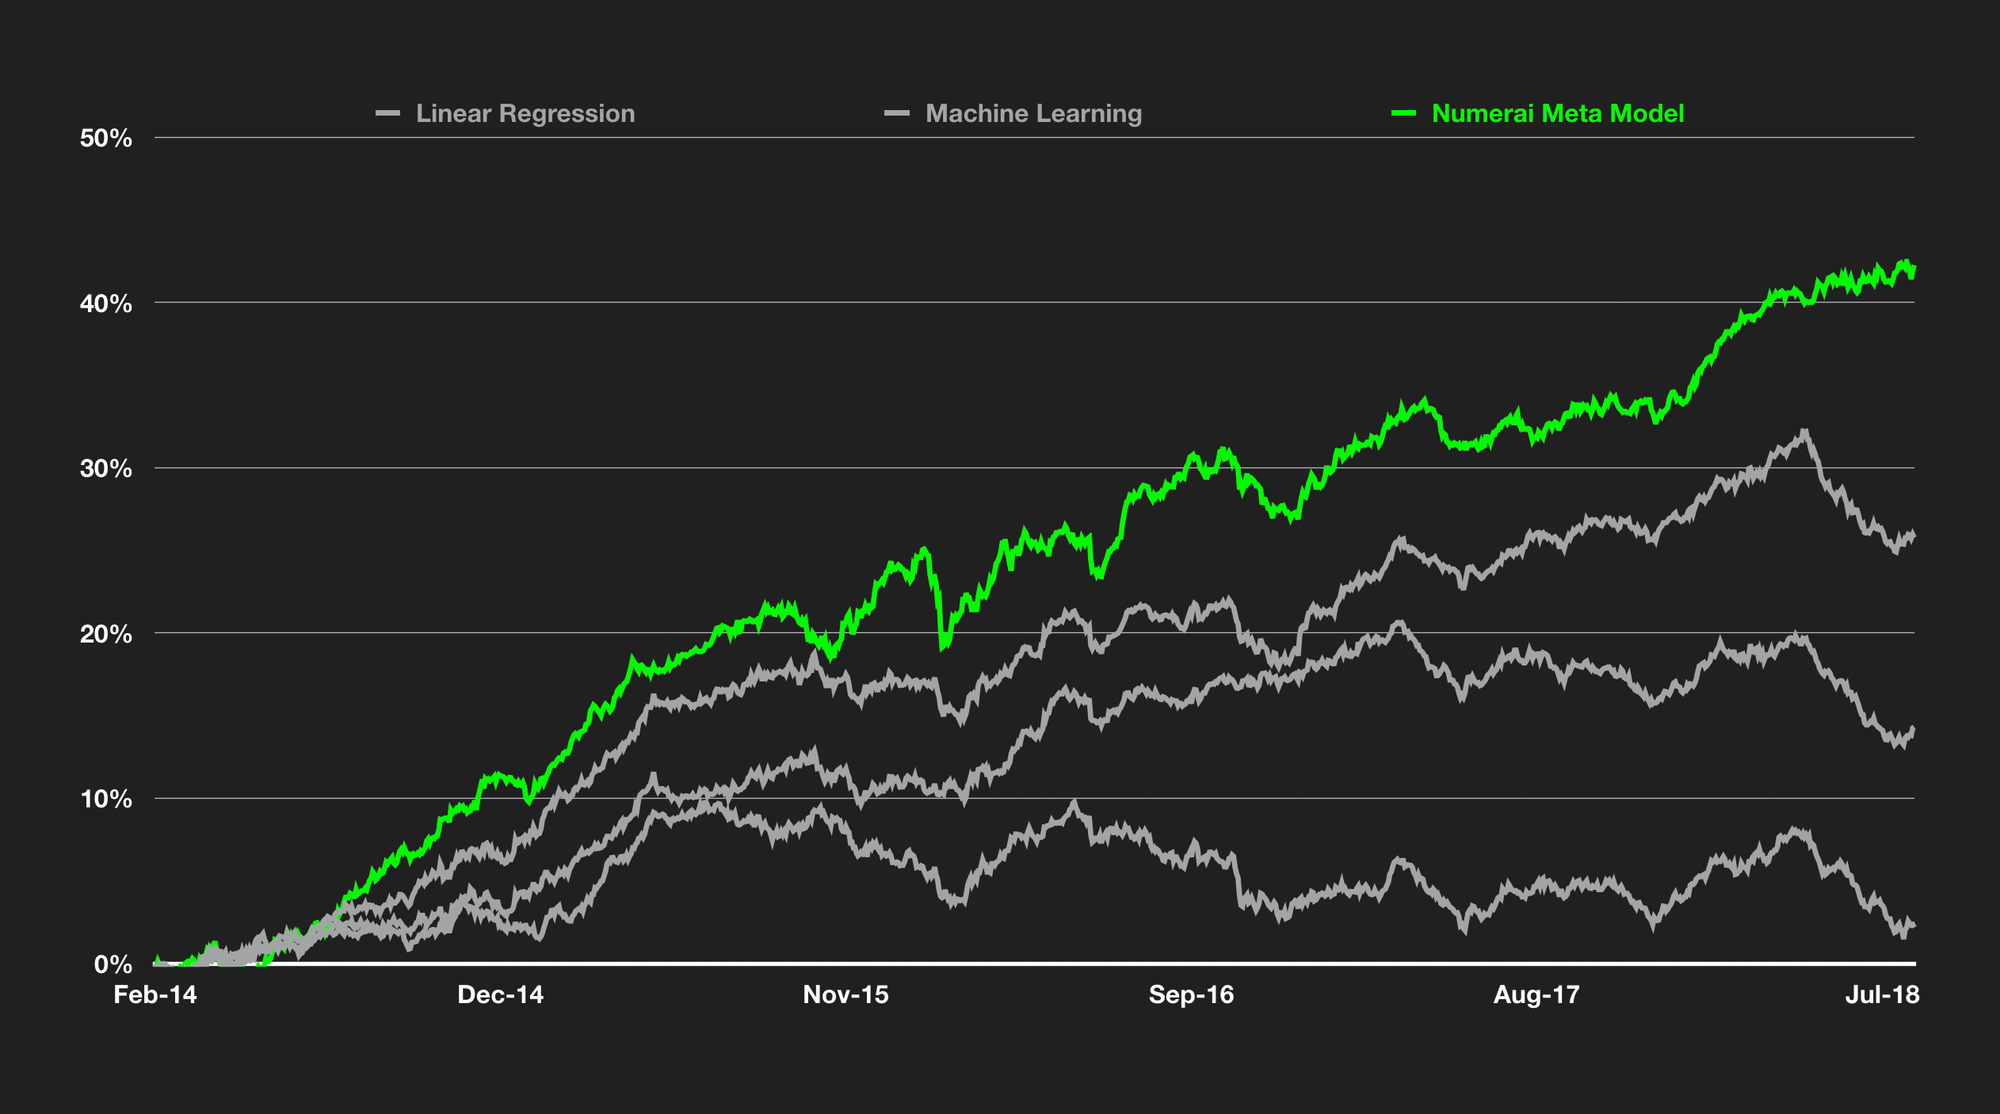The height and width of the screenshot is (1114, 2000).
Task: Click the Dec-14 x-axis date label
Action: pos(500,995)
